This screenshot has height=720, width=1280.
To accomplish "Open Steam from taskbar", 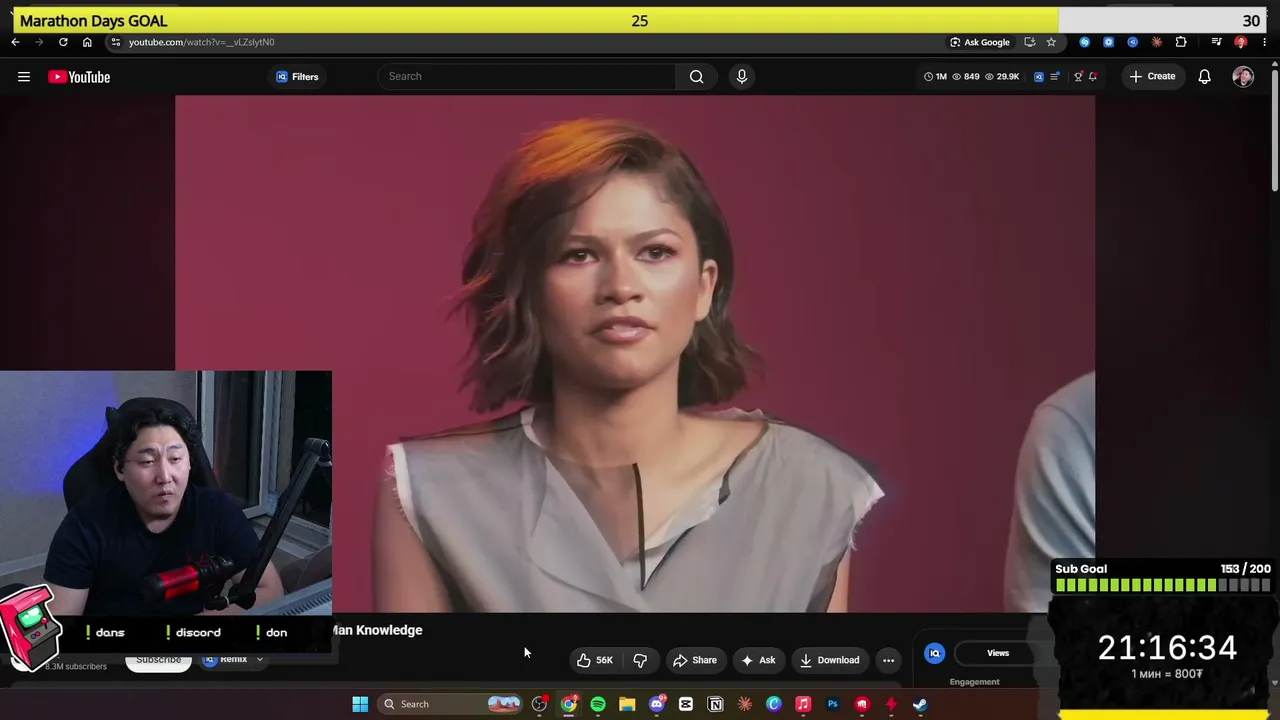I will (x=920, y=704).
